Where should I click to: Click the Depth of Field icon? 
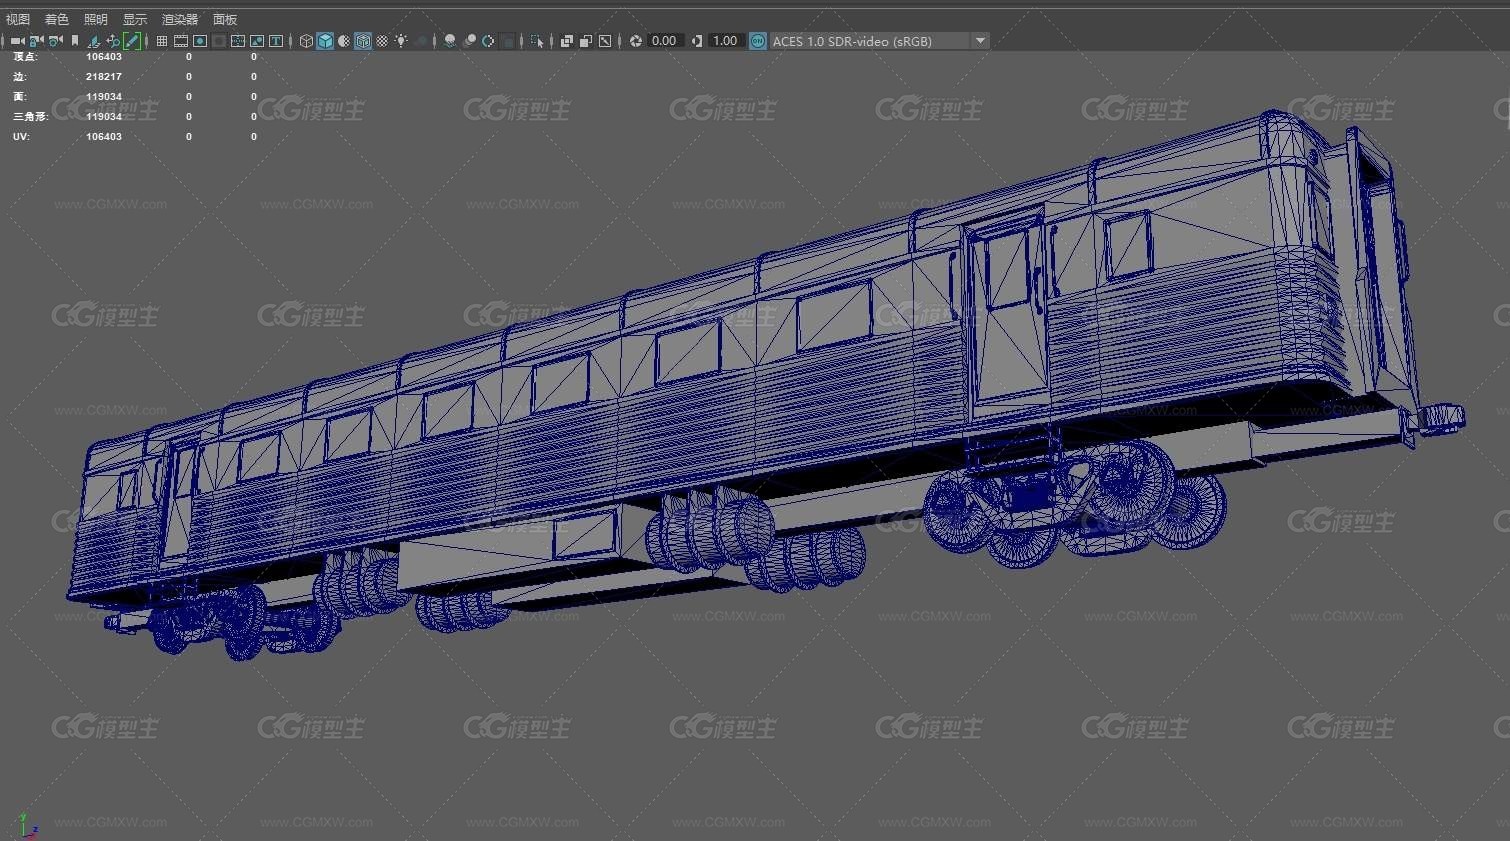tap(508, 41)
